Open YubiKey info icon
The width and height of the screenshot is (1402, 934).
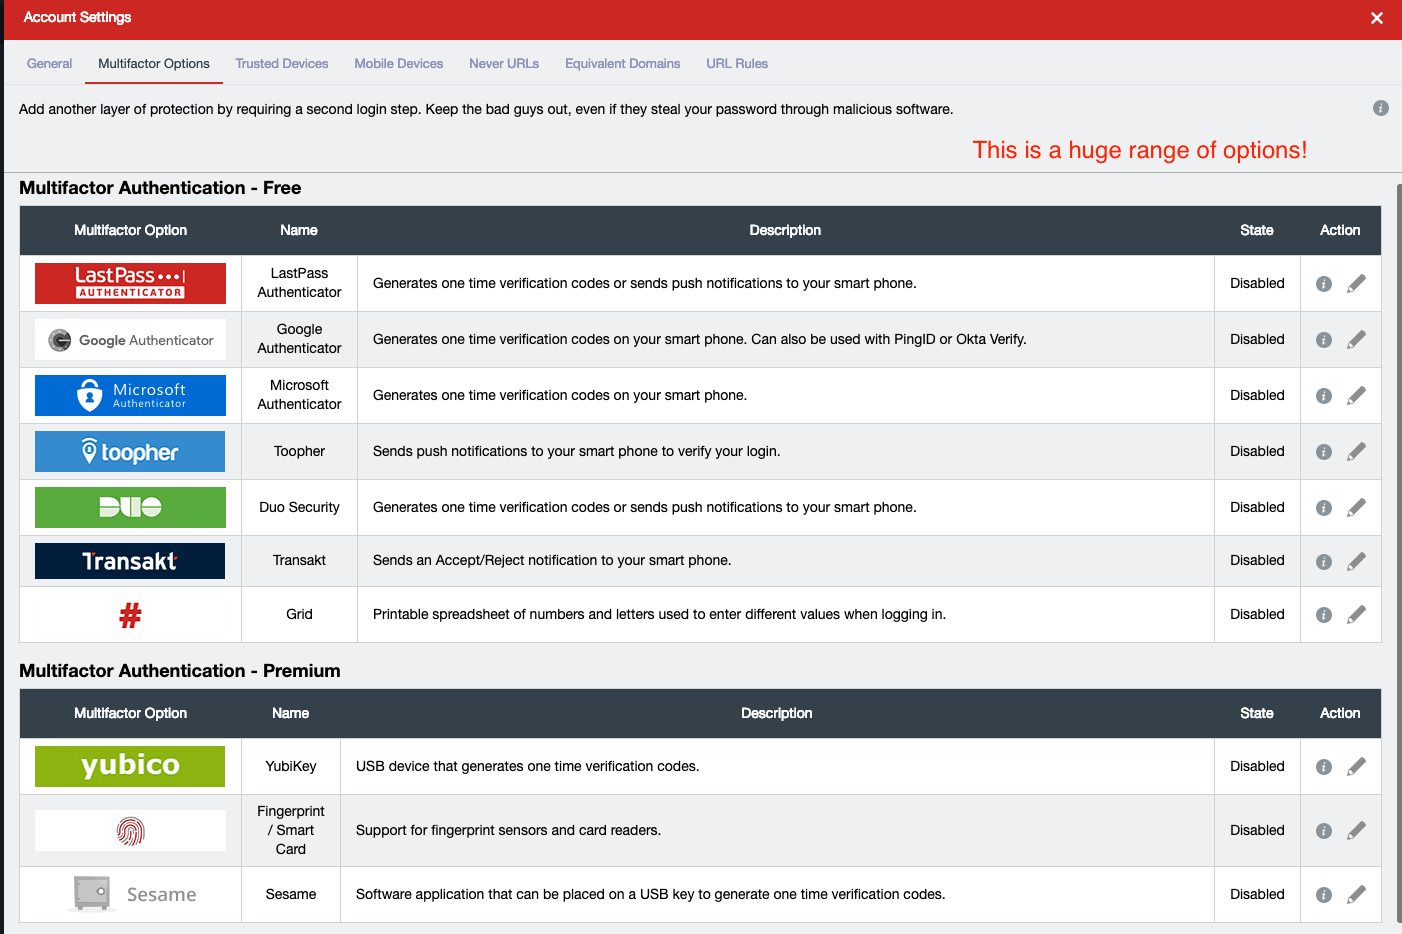tap(1324, 767)
